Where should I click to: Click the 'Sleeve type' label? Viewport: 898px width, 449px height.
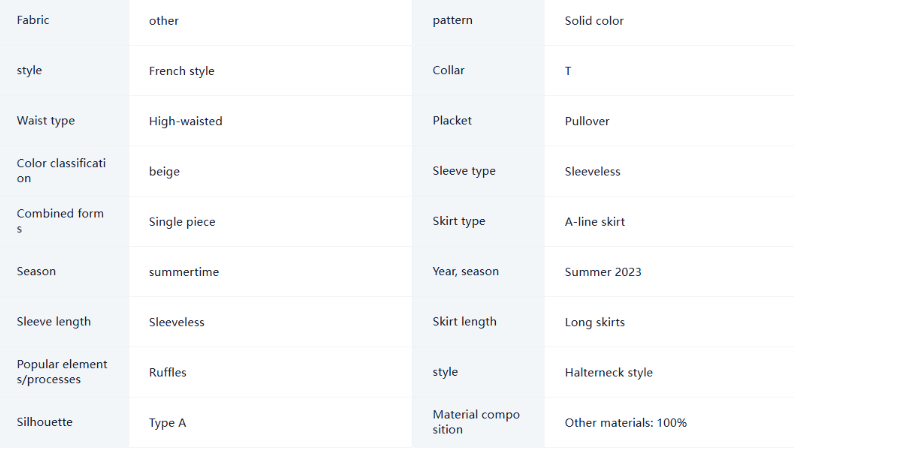[x=464, y=171]
